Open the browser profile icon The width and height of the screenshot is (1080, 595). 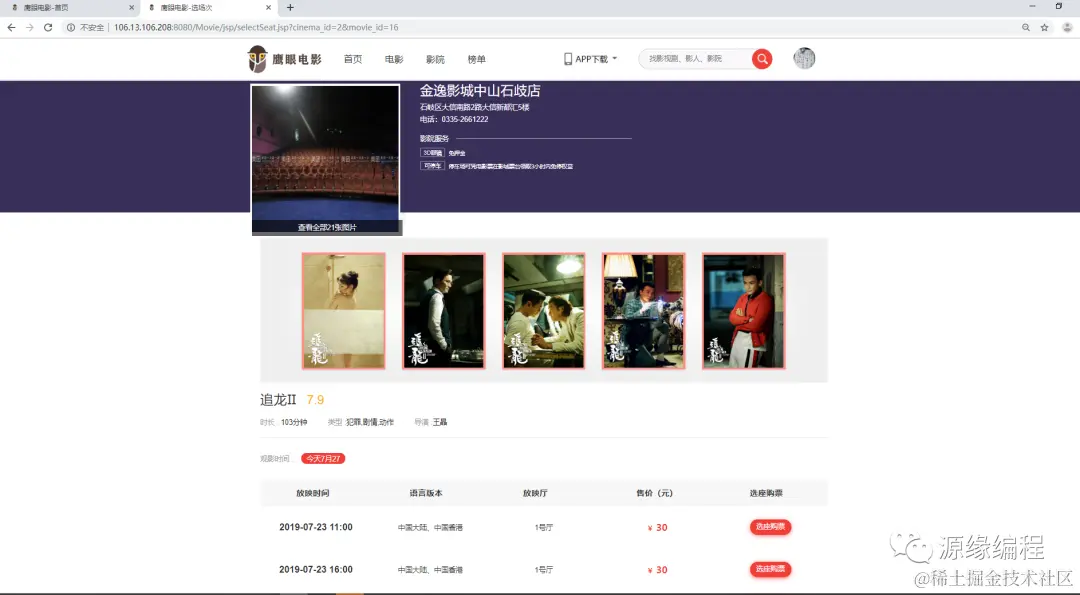point(1067,28)
